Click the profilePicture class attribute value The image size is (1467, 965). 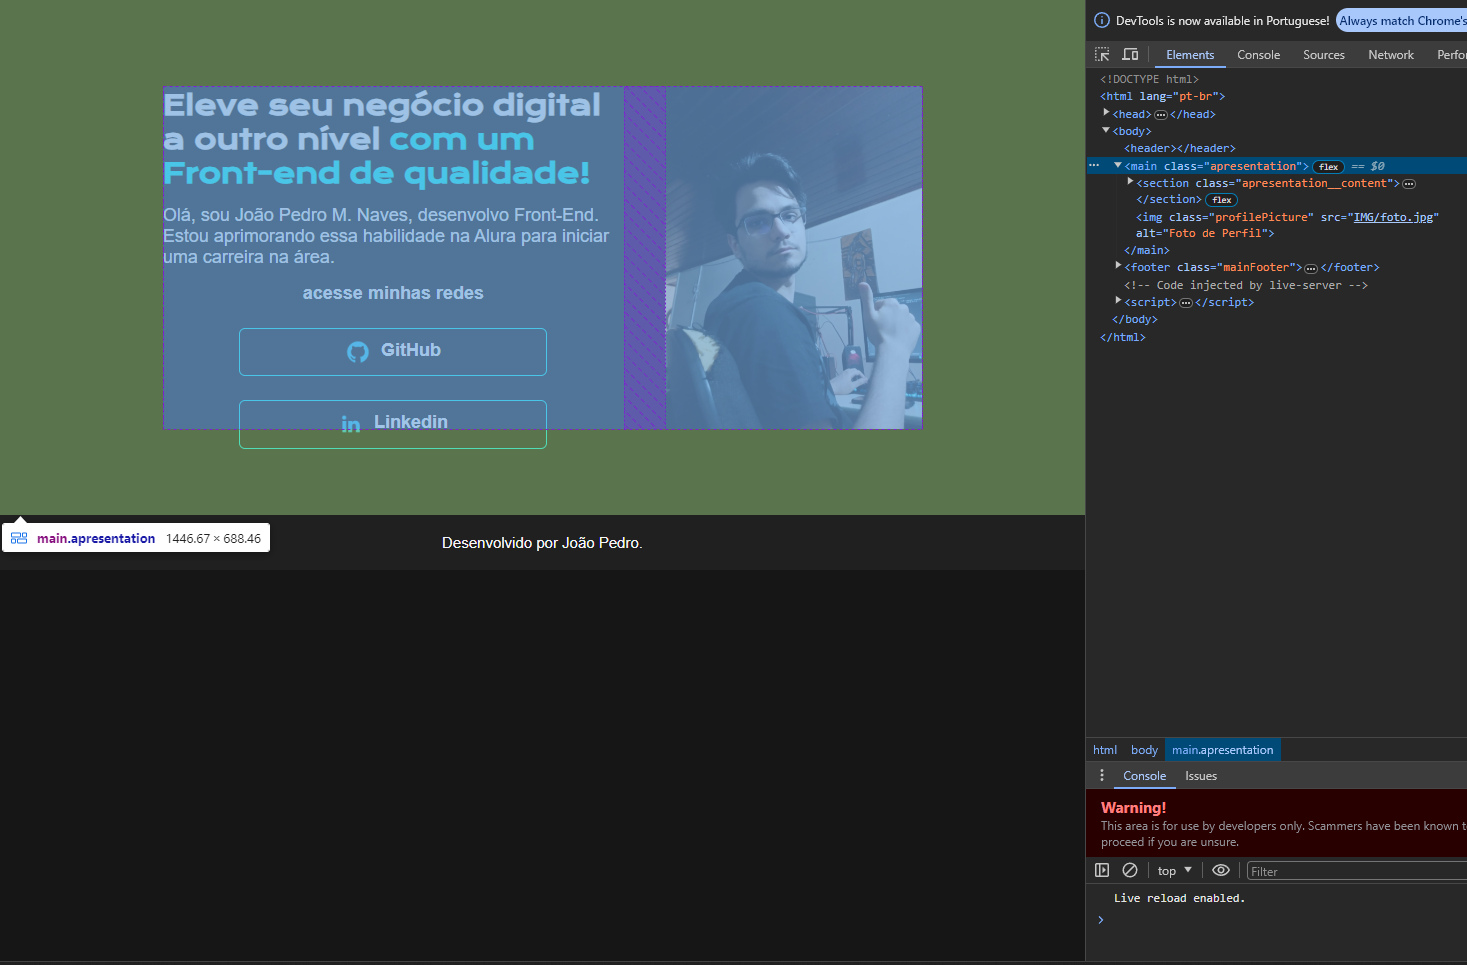pyautogui.click(x=1261, y=217)
